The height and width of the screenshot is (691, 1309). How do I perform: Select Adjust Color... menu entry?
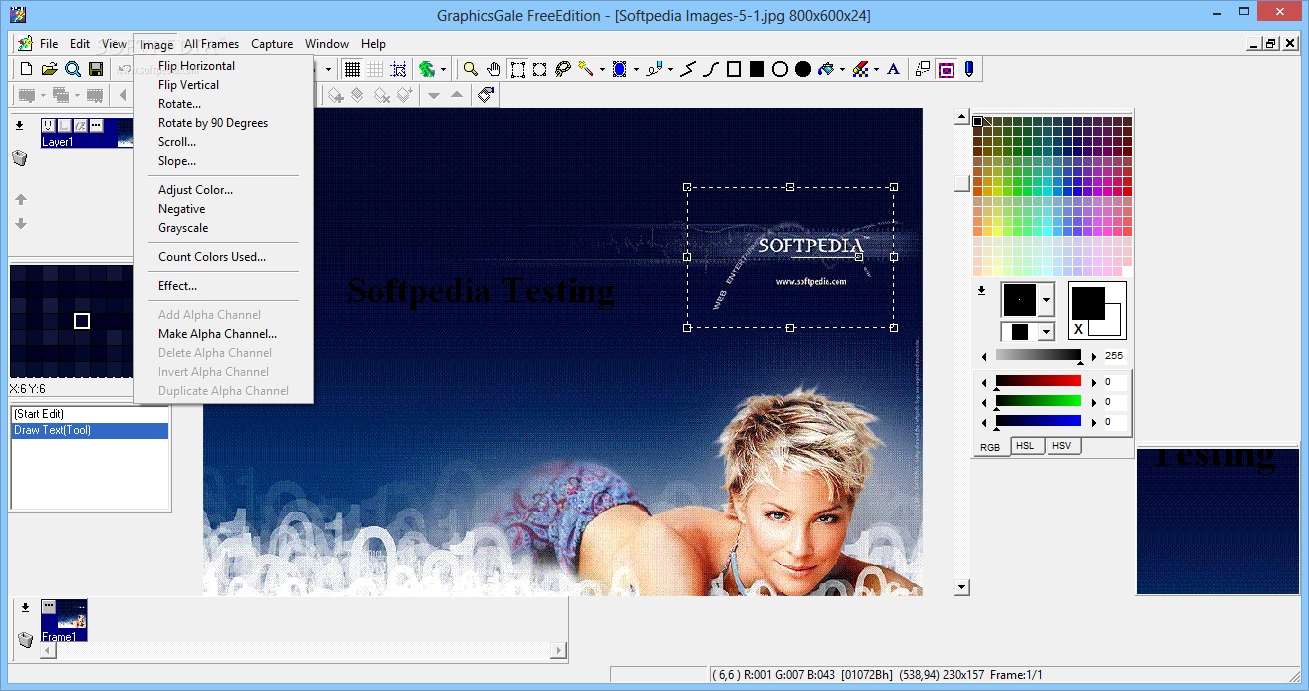point(195,190)
